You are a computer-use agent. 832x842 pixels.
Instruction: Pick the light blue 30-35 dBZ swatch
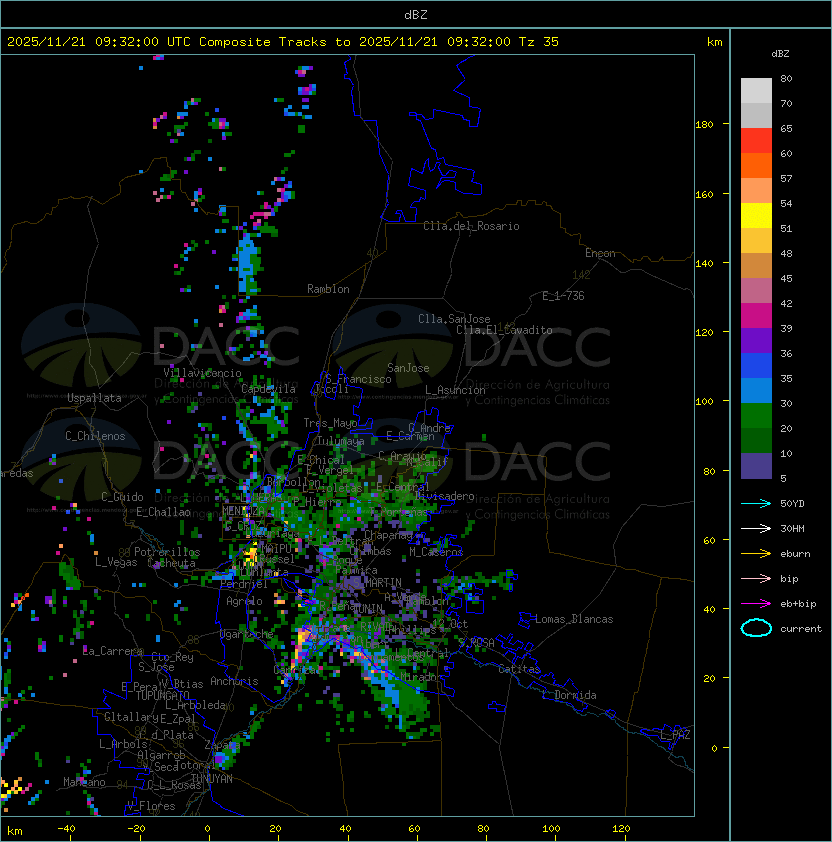(756, 390)
